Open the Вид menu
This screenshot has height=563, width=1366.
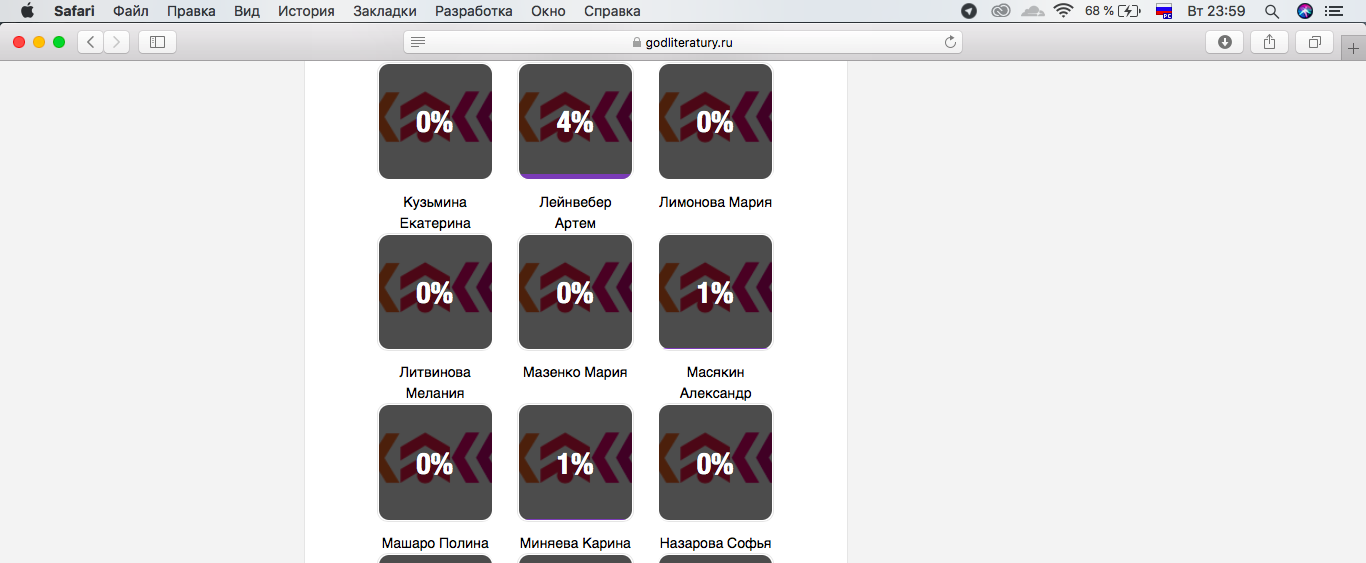coord(246,11)
